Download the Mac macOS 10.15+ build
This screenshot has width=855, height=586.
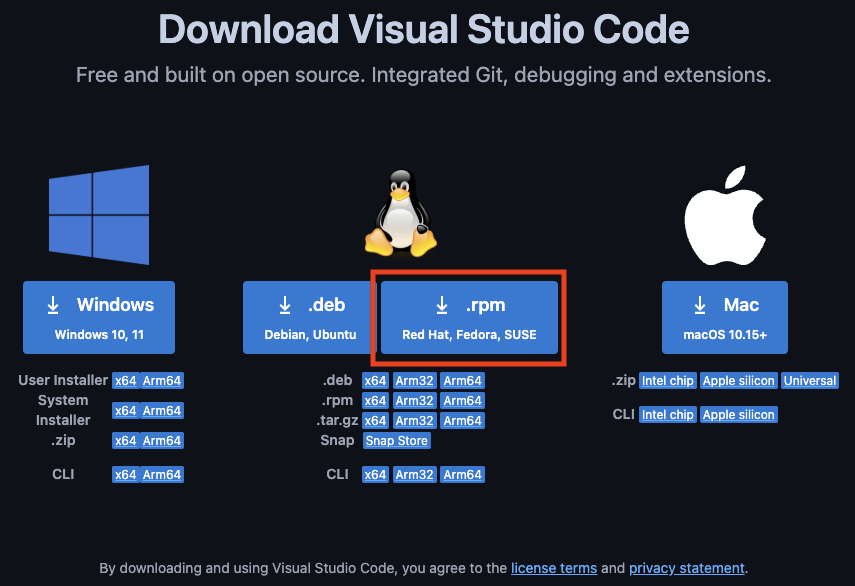tap(724, 317)
